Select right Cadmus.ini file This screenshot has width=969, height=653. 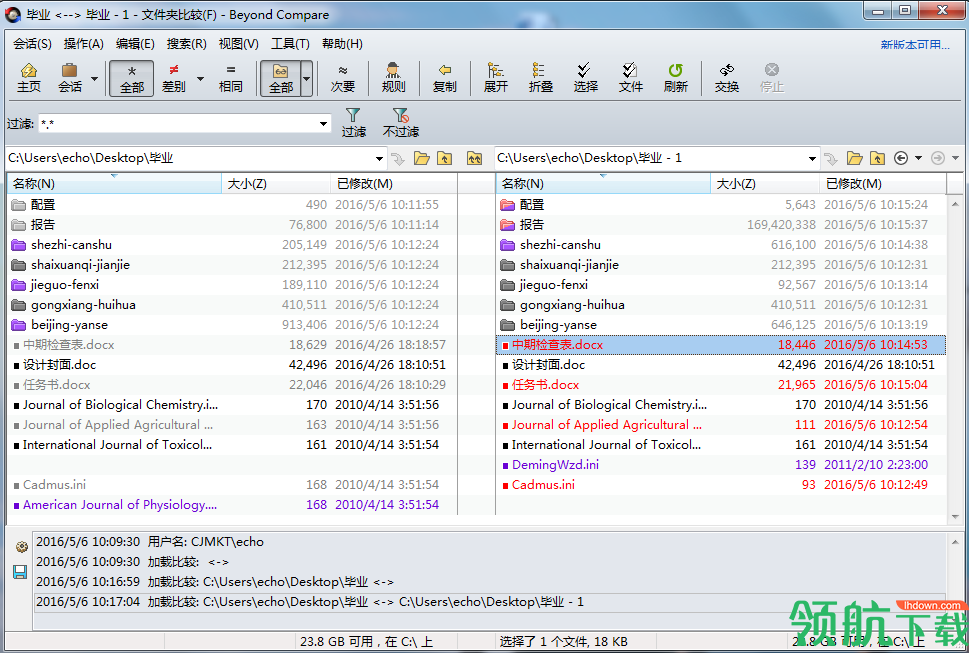pyautogui.click(x=721, y=484)
